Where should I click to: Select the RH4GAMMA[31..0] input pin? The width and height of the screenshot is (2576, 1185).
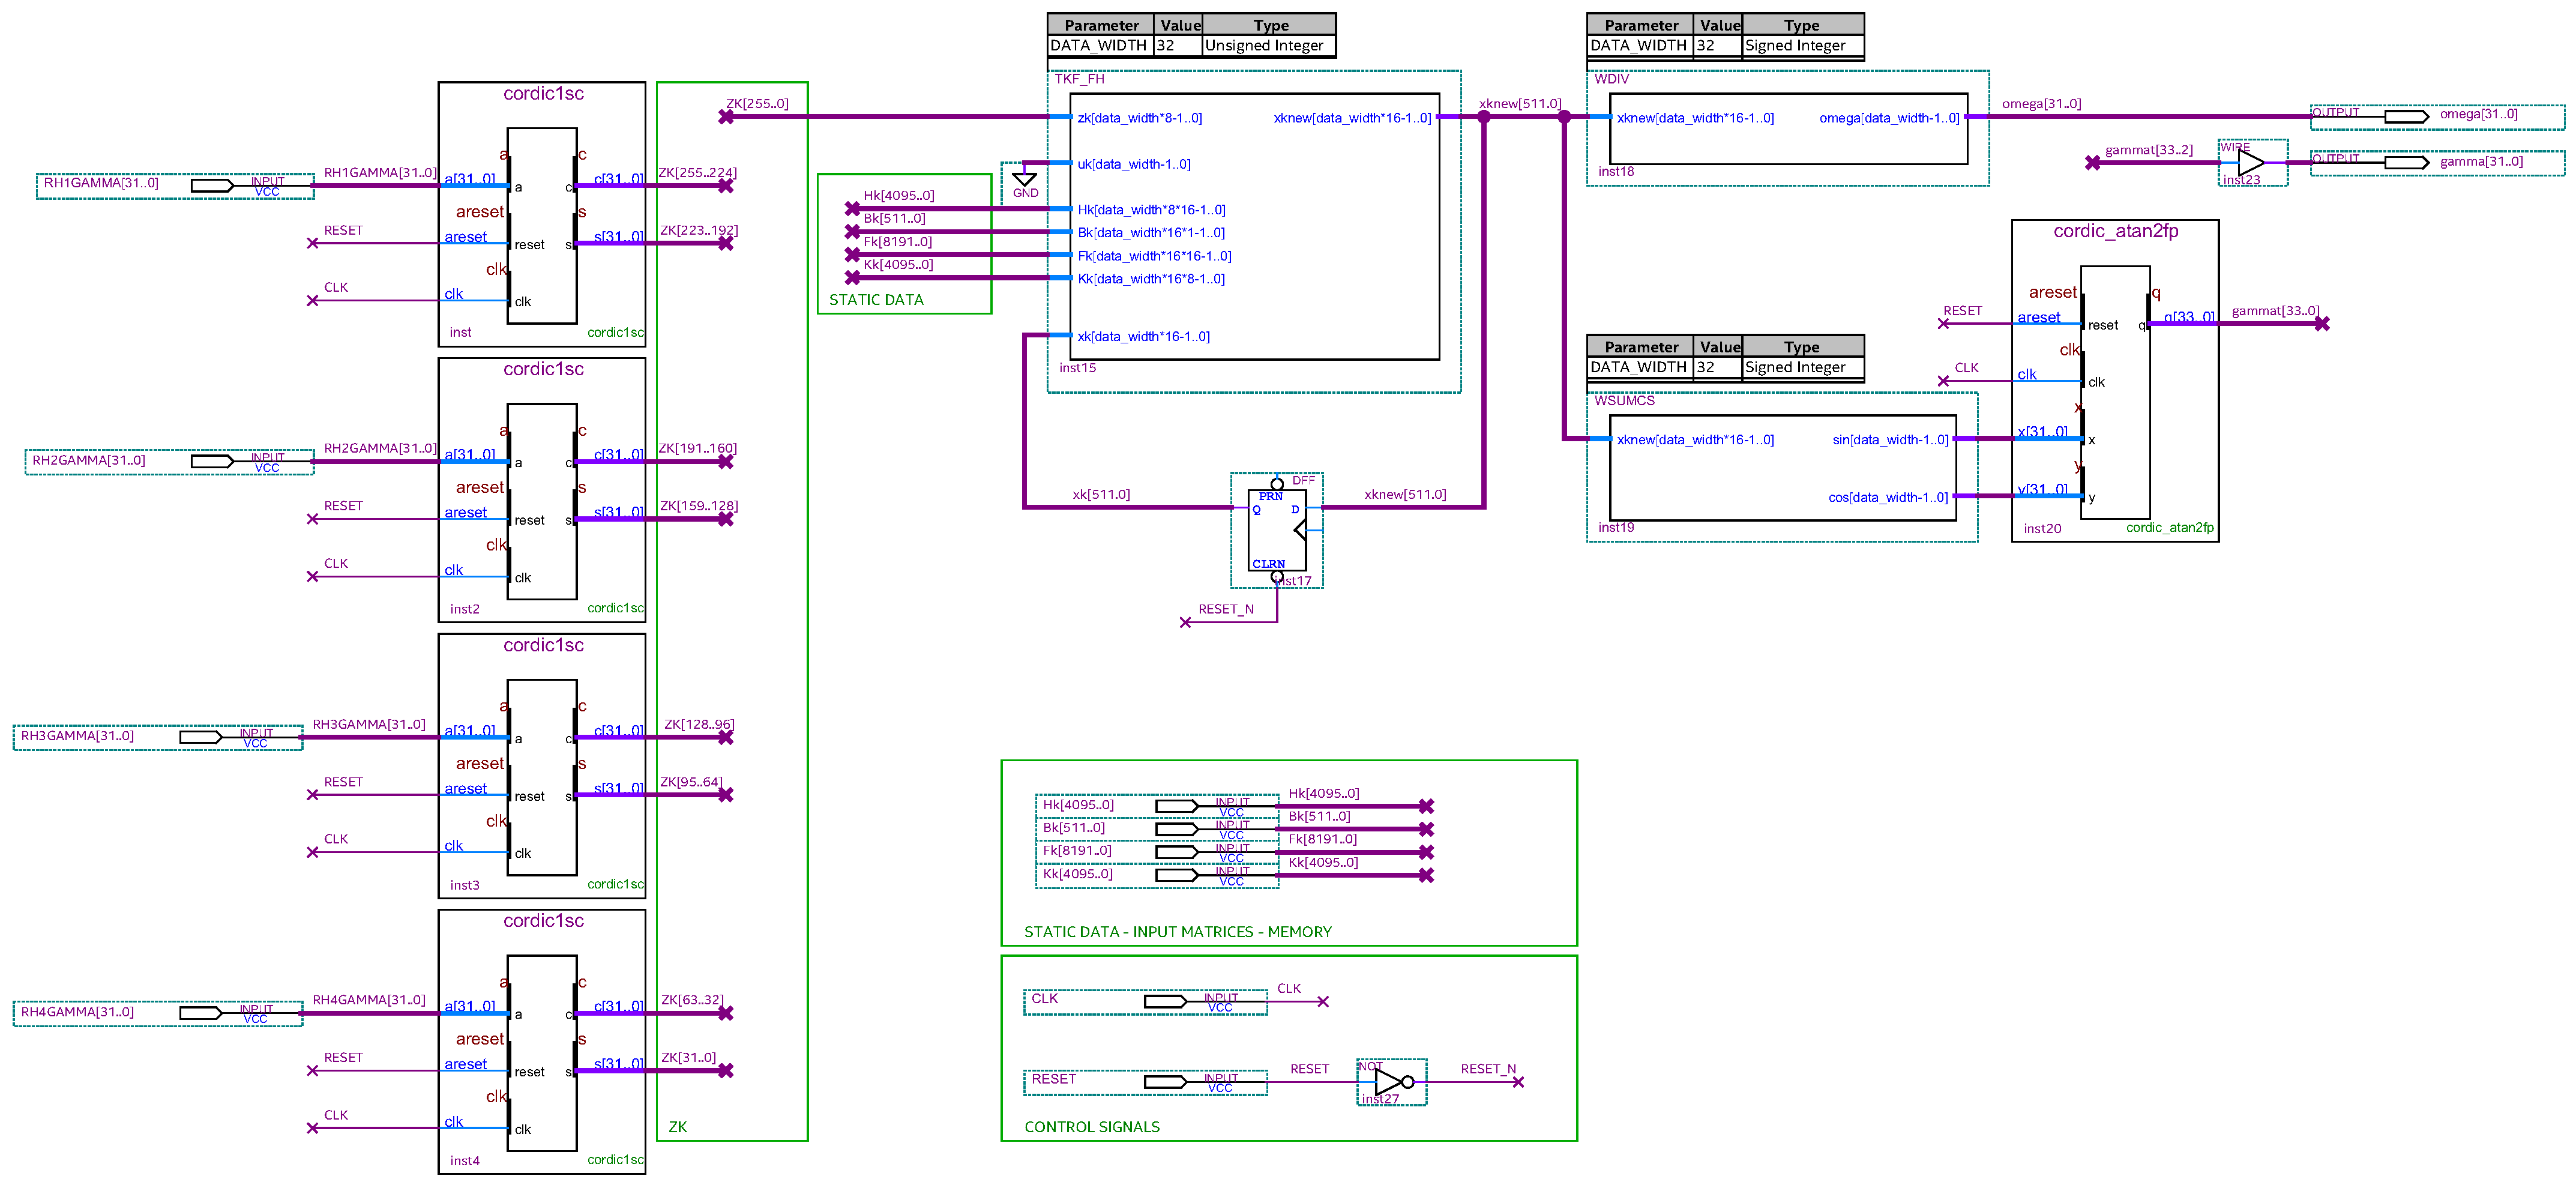point(200,1013)
